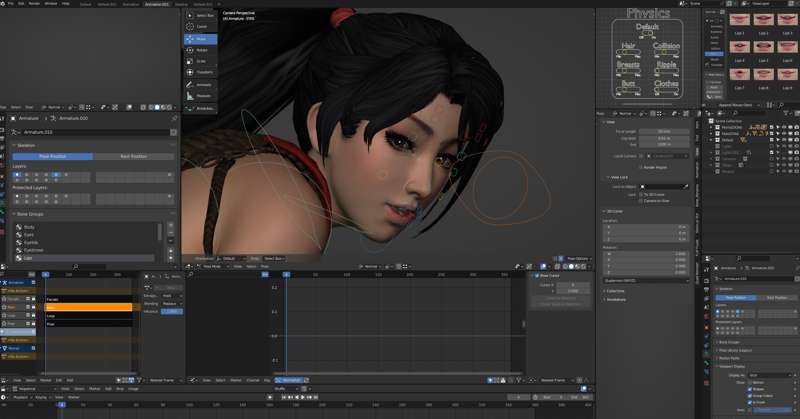Click the jump to end playback icon

coord(315,397)
